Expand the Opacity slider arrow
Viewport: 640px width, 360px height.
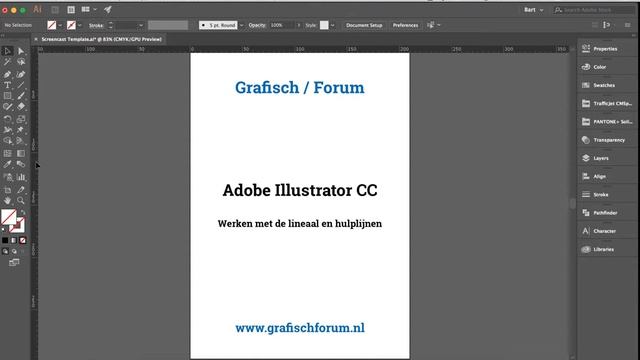[299, 25]
